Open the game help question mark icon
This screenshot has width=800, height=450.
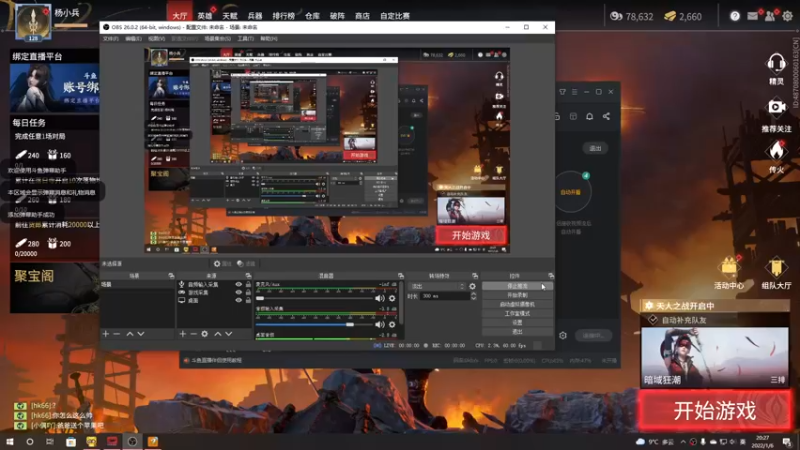735,16
